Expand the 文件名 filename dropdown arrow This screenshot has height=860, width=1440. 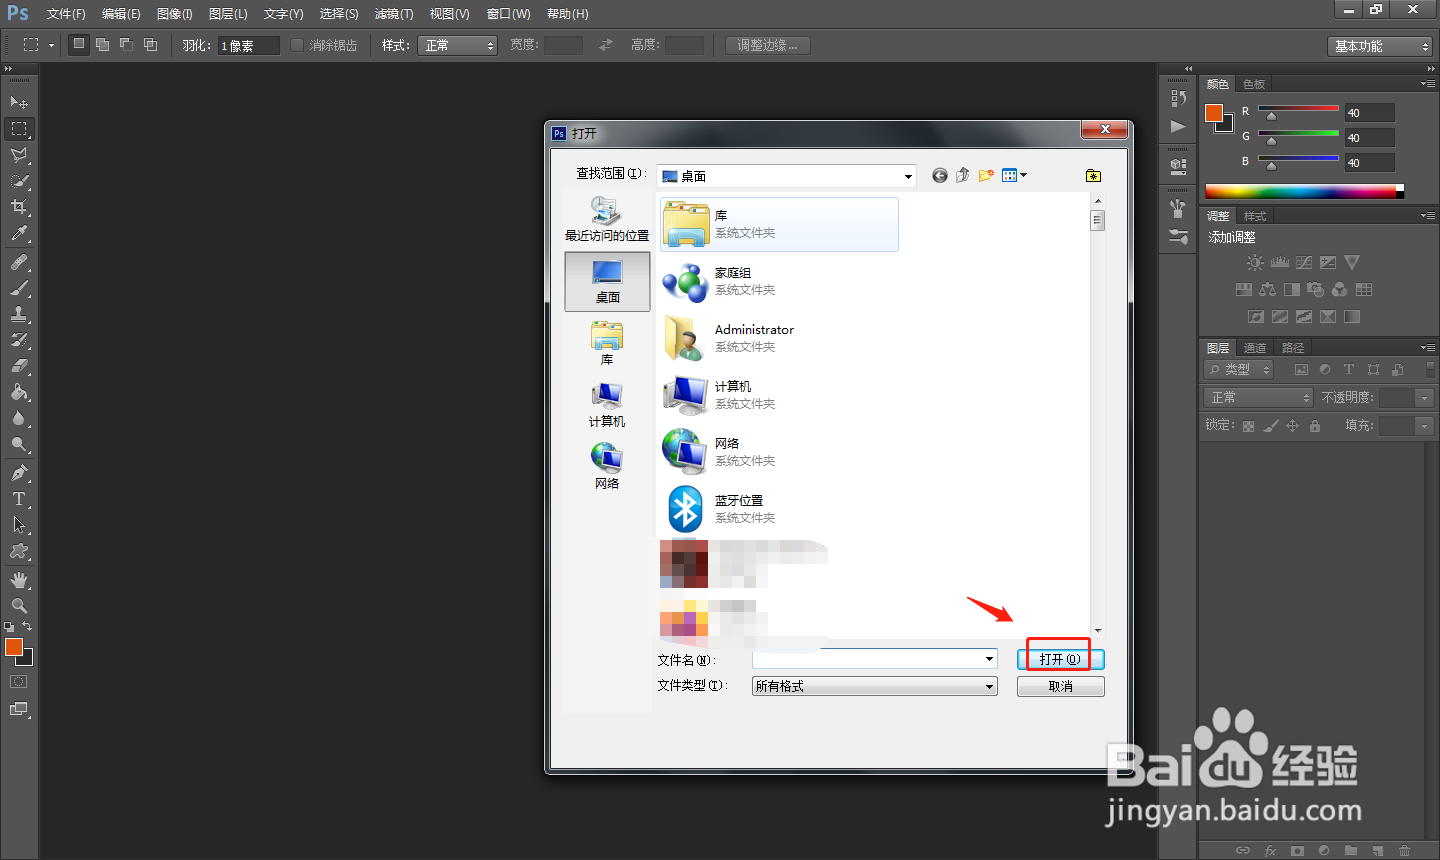tap(989, 659)
